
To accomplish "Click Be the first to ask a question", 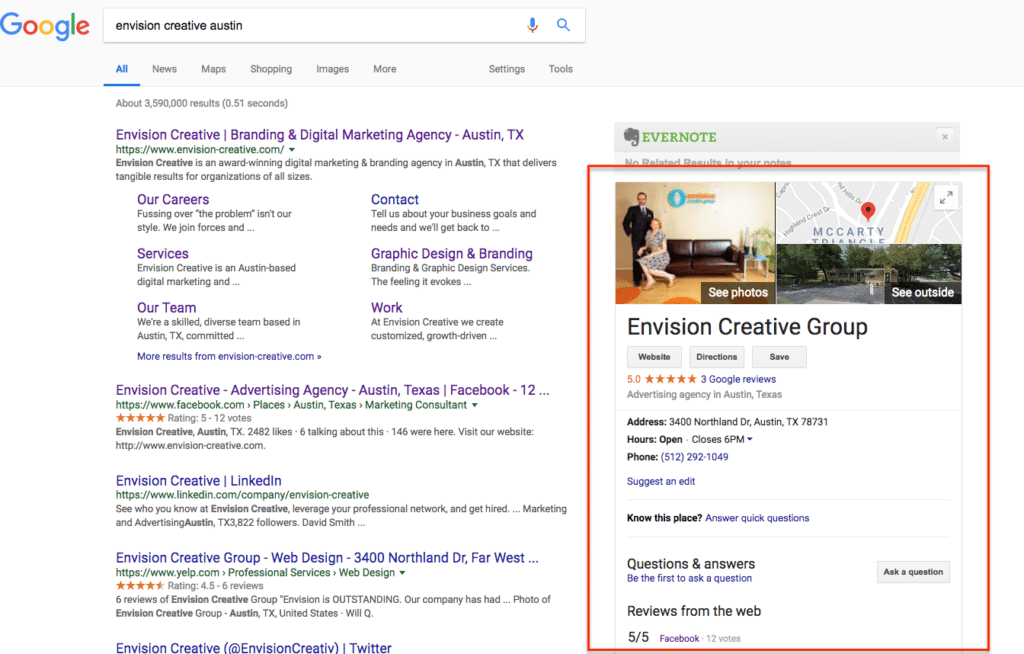I will 689,578.
